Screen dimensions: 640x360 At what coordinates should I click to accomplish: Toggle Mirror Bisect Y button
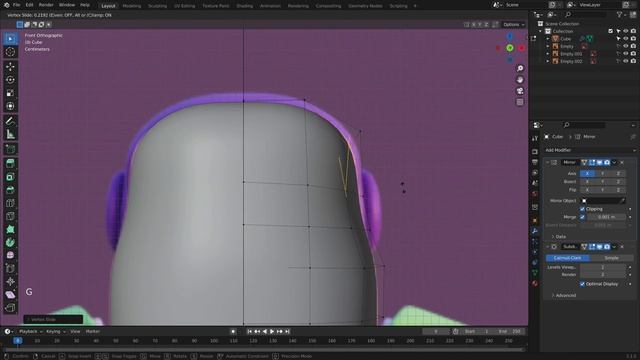click(603, 182)
